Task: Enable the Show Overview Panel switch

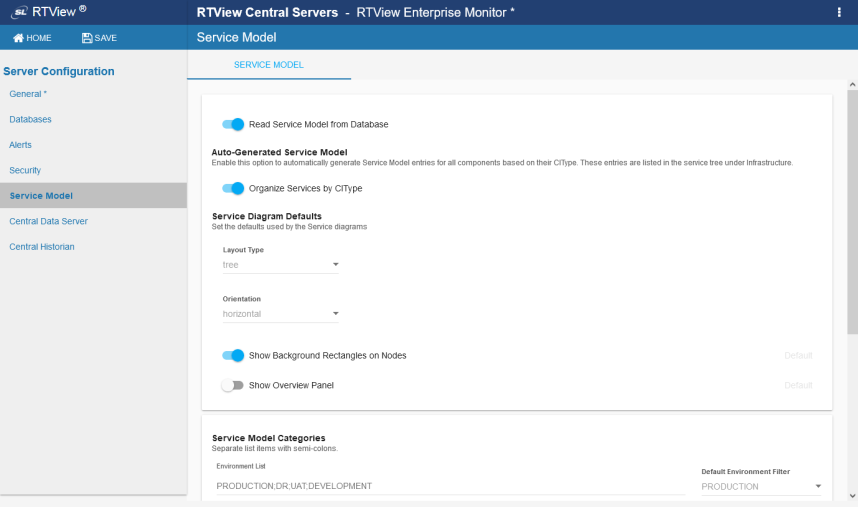Action: 233,385
